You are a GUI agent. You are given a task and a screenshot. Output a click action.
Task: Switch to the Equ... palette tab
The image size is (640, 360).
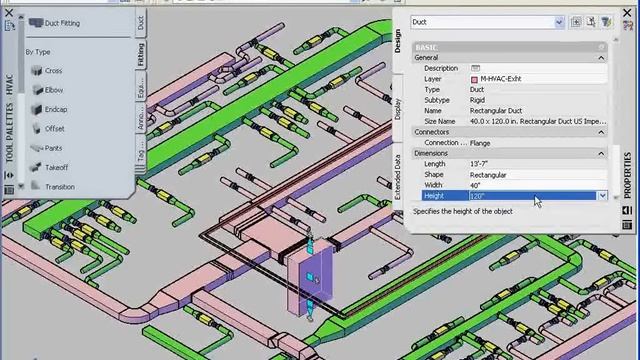coord(141,87)
